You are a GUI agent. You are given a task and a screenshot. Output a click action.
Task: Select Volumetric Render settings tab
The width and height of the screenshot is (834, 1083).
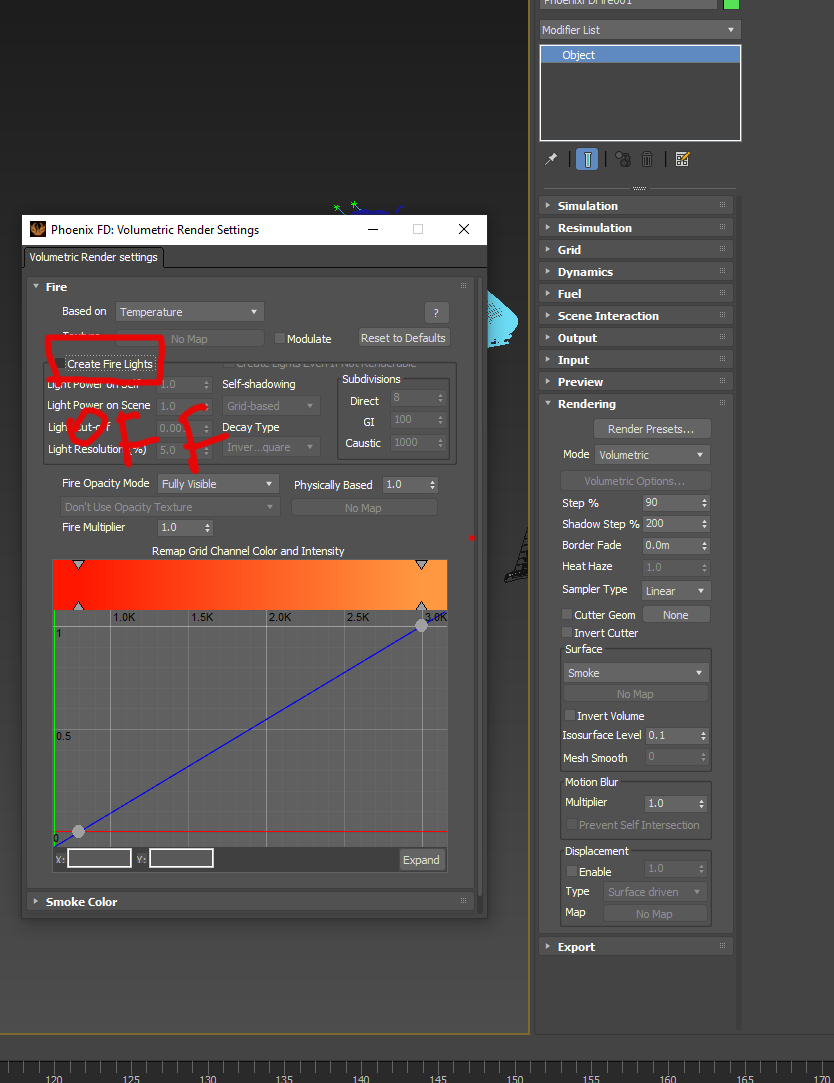(x=93, y=257)
